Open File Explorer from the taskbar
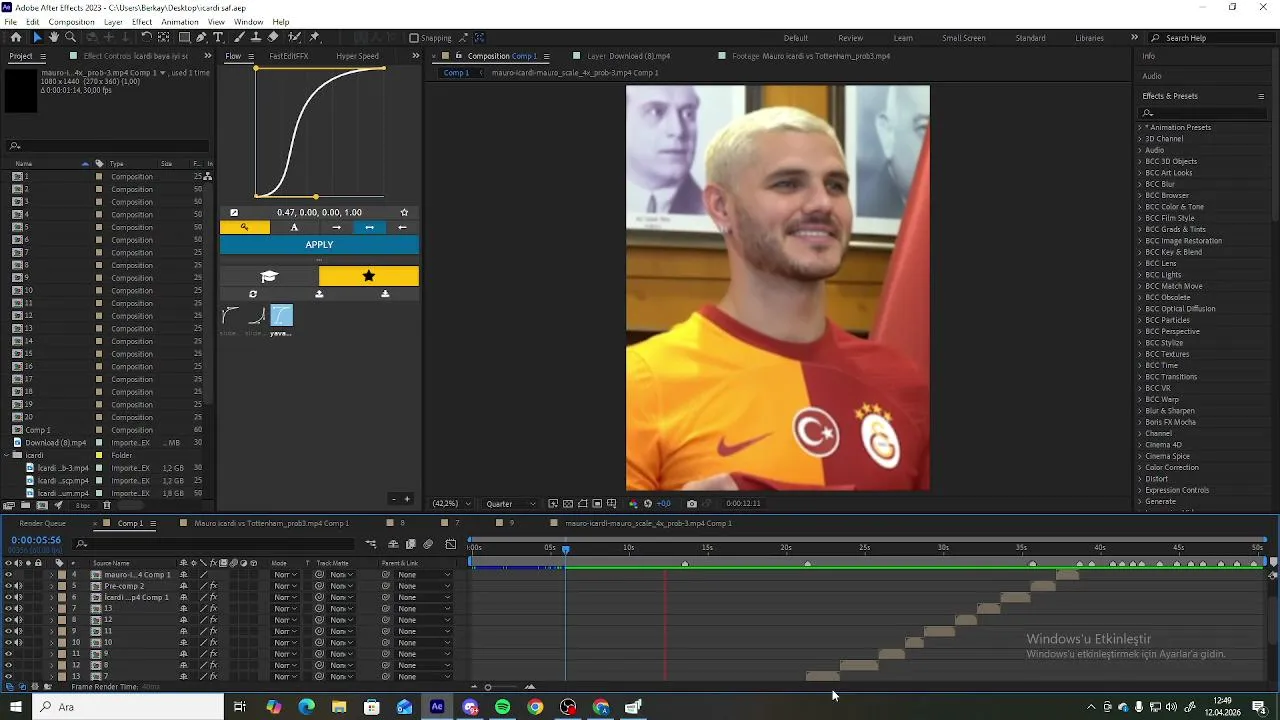Viewport: 1280px width, 720px height. [339, 707]
